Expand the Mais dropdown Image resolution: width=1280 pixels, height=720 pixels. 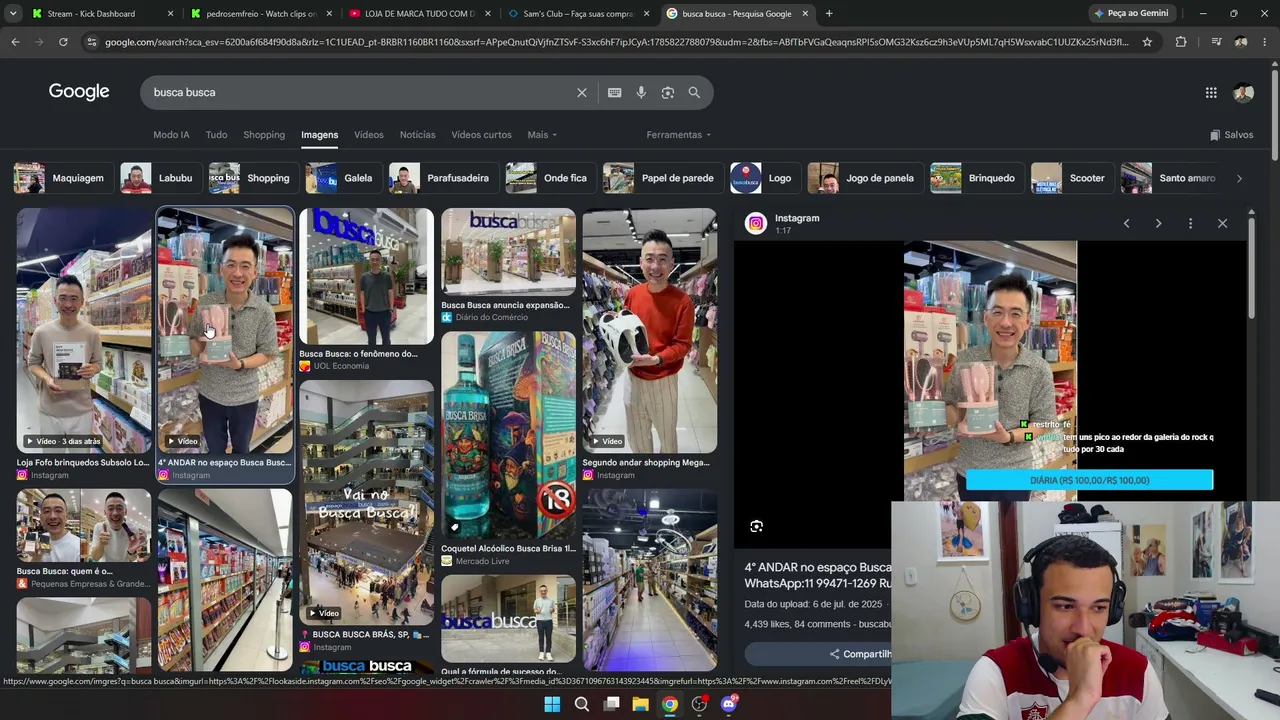(x=542, y=135)
